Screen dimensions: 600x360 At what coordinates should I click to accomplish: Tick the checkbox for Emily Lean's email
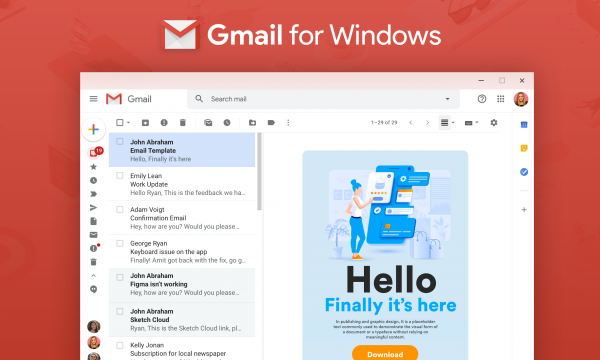pos(120,176)
